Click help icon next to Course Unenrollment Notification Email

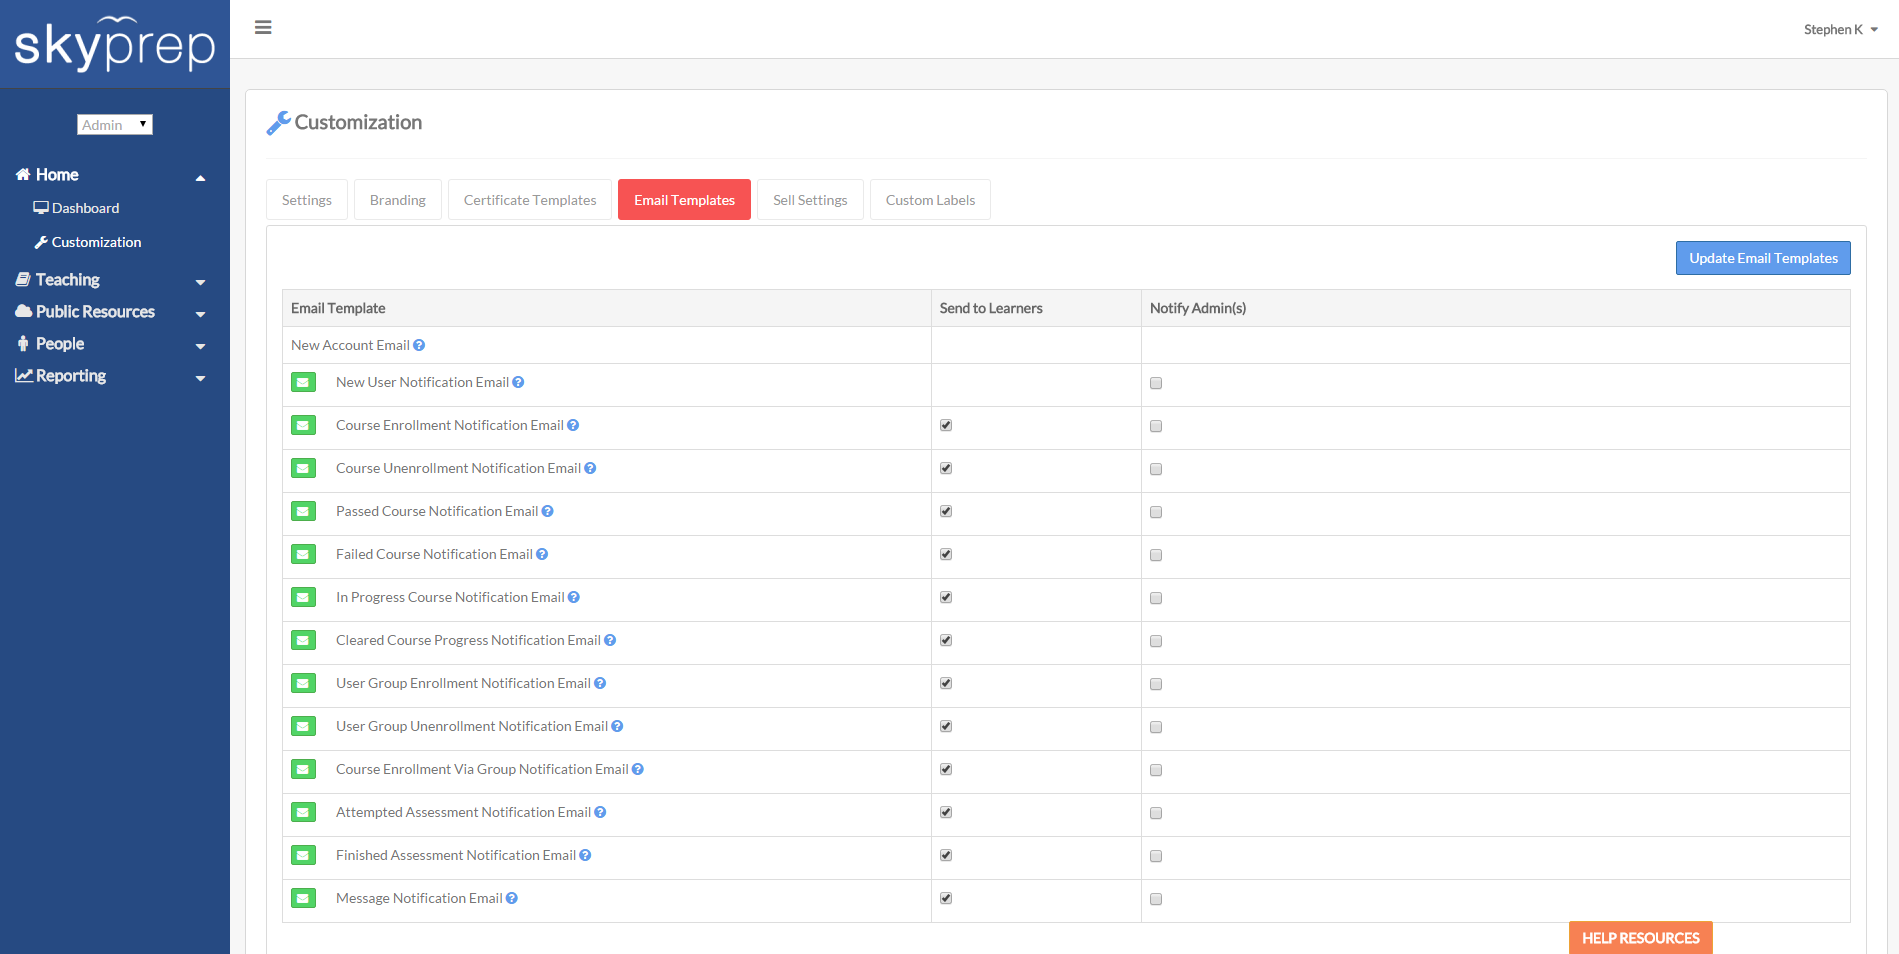coord(590,468)
